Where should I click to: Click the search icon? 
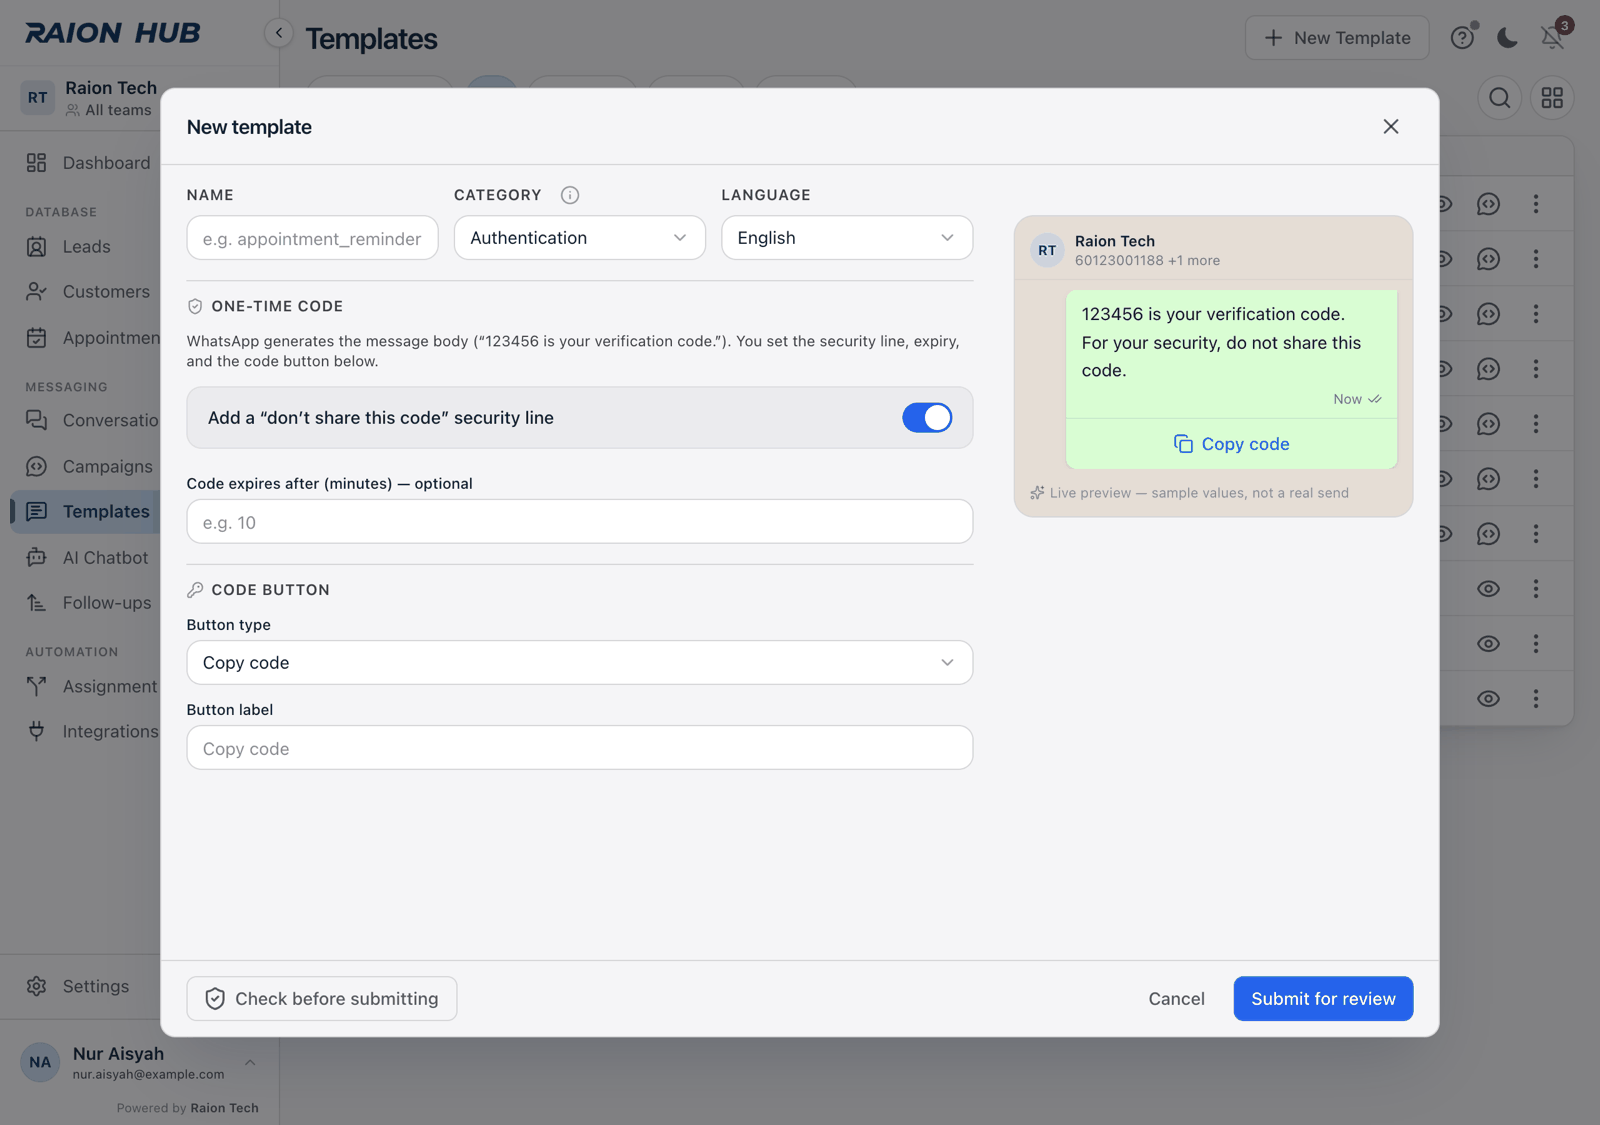click(1500, 98)
